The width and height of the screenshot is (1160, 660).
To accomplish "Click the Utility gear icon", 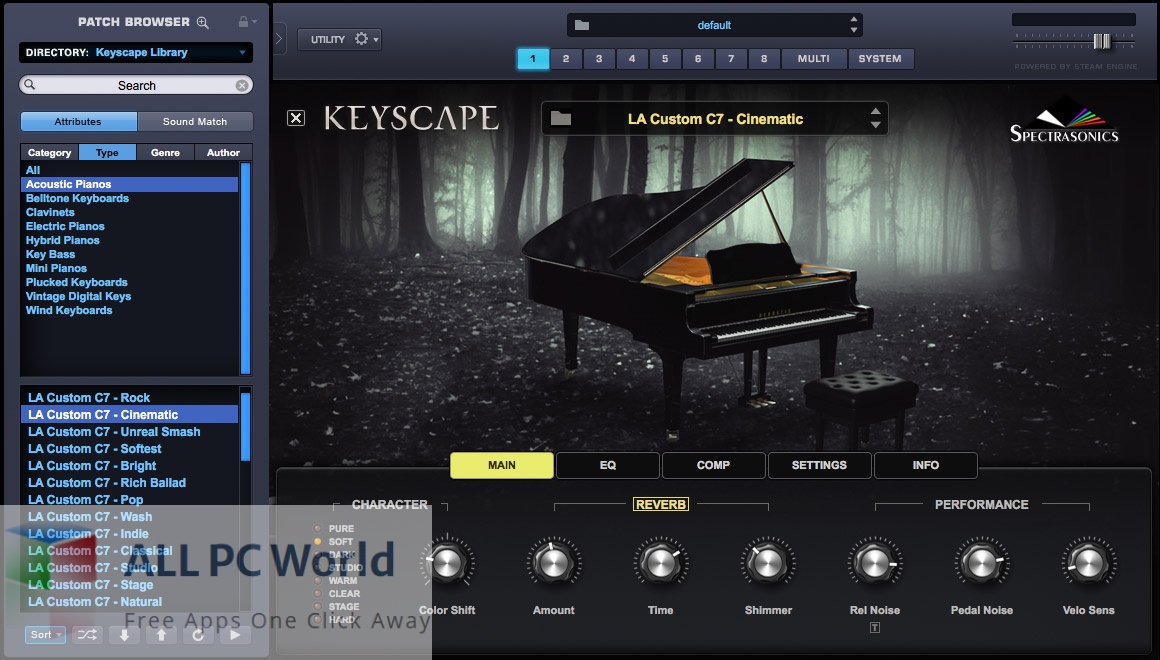I will tap(361, 39).
